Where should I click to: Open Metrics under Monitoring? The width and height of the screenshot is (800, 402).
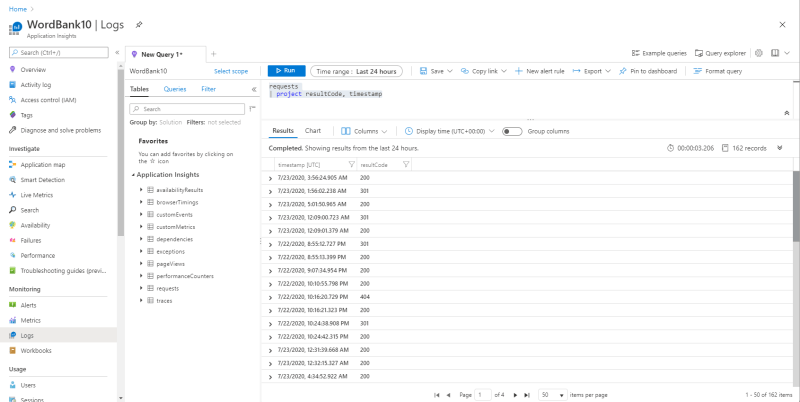click(30, 320)
